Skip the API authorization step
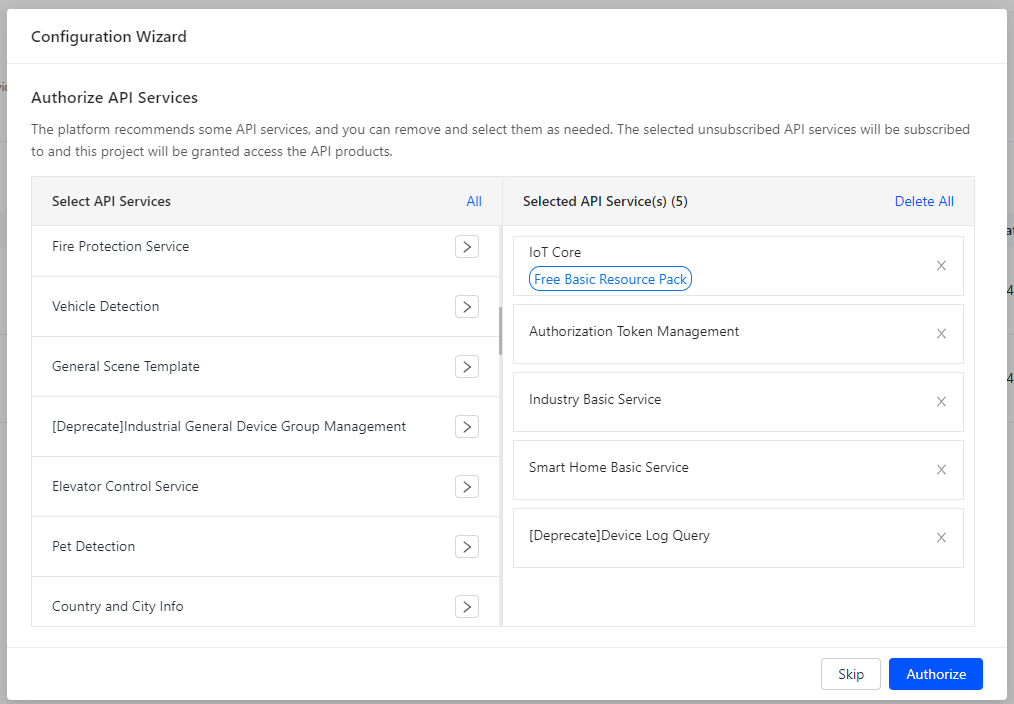Image resolution: width=1014 pixels, height=704 pixels. [851, 674]
